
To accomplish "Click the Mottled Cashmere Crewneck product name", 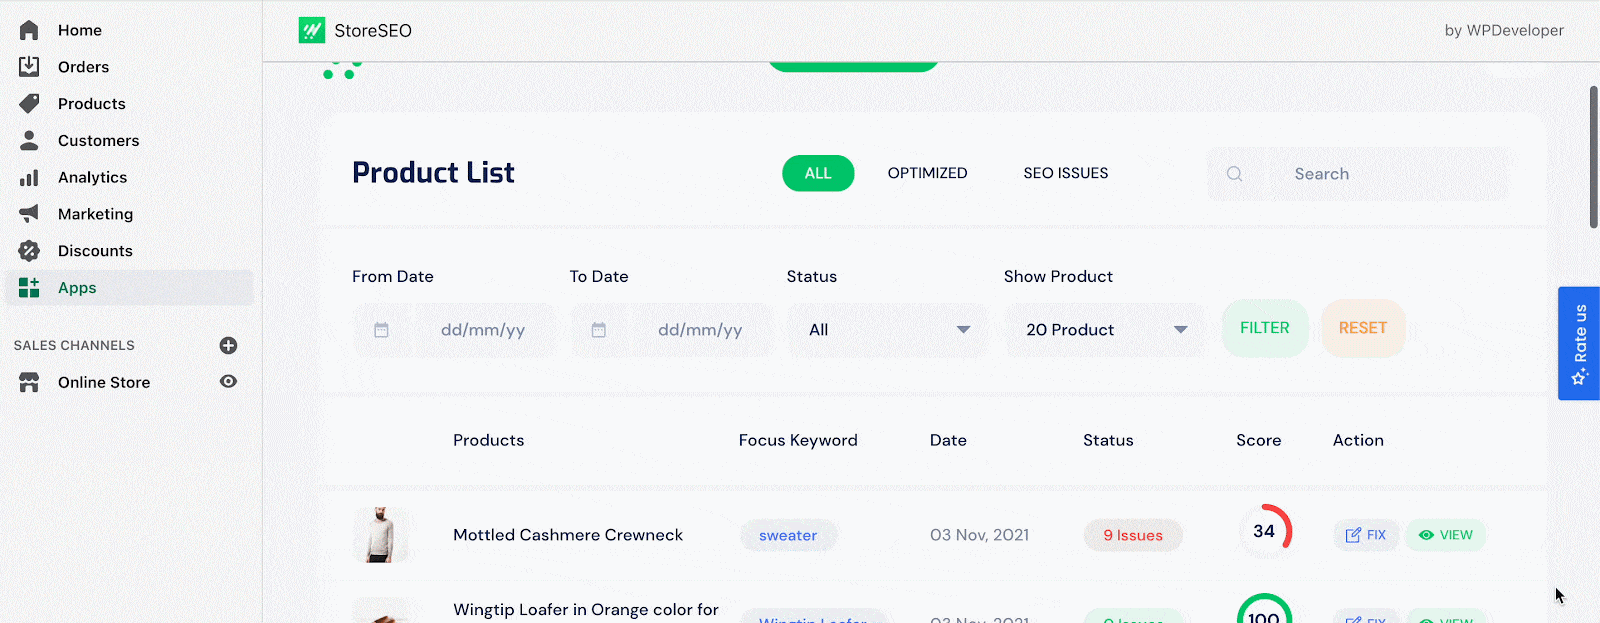I will pos(568,535).
